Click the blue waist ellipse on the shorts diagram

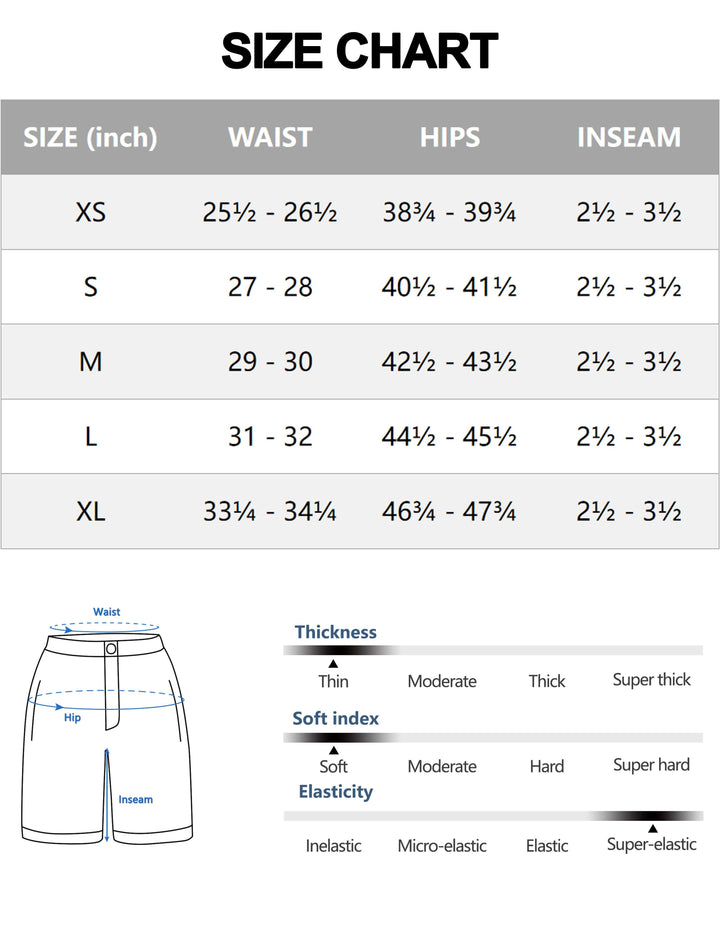(x=104, y=628)
